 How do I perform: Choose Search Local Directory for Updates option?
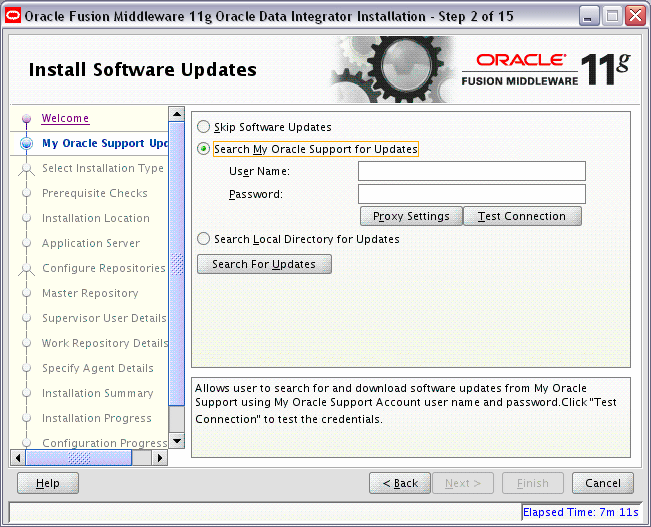203,239
